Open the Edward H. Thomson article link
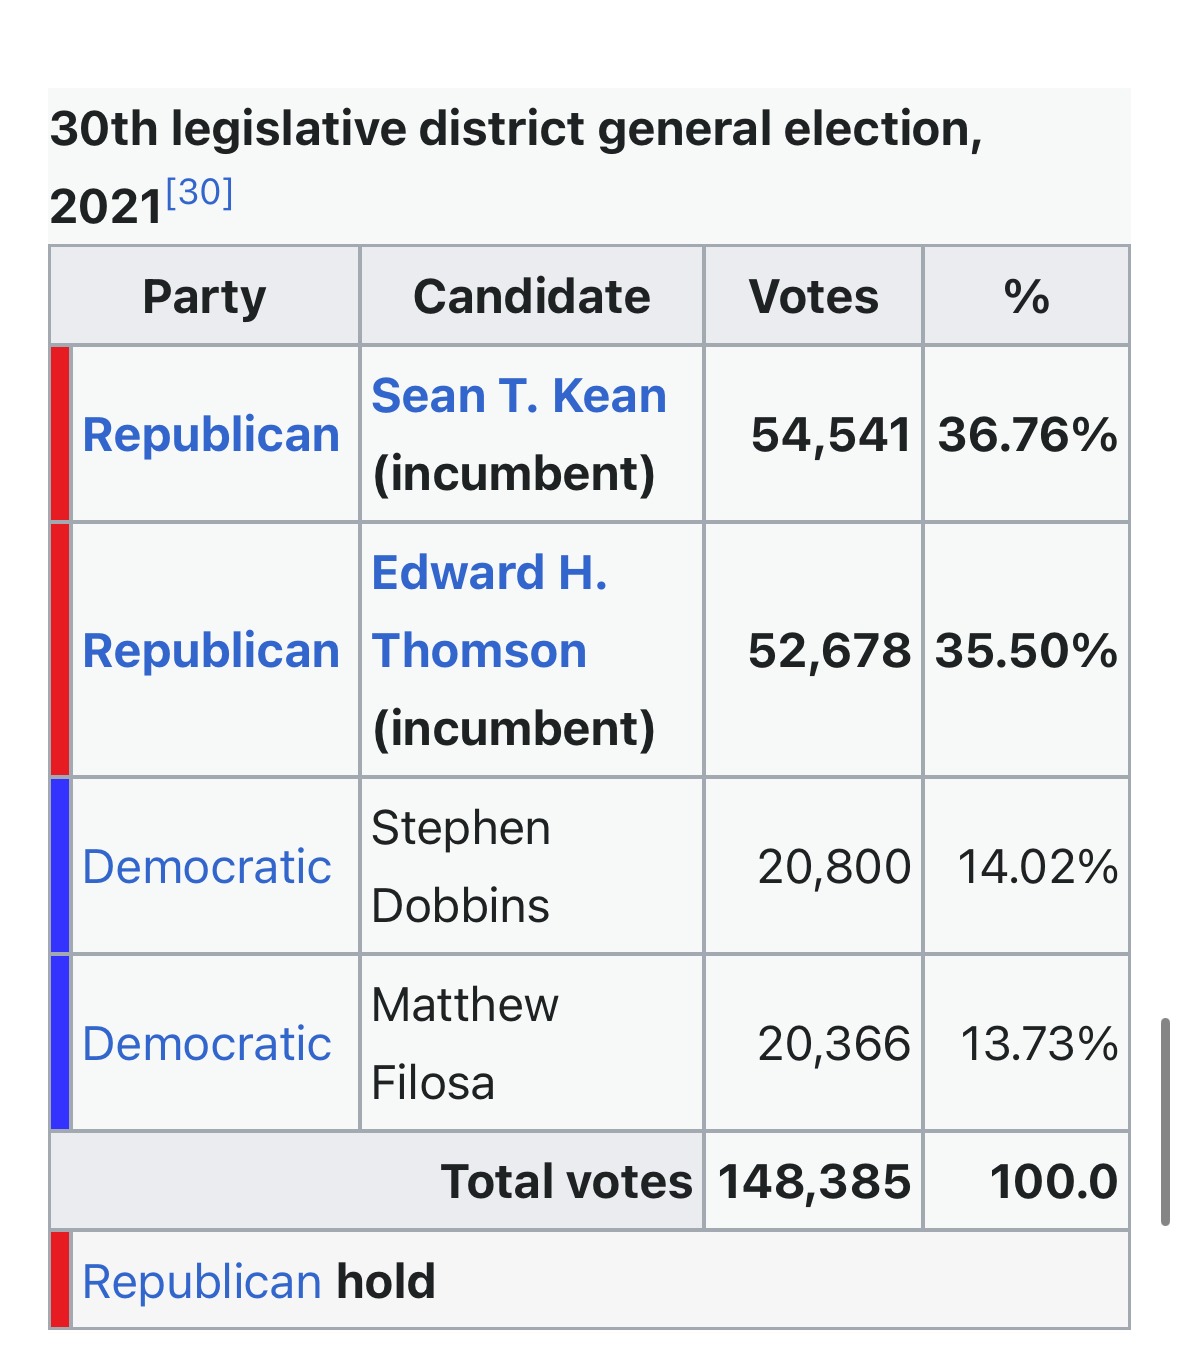The image size is (1179, 1357). coord(489,612)
